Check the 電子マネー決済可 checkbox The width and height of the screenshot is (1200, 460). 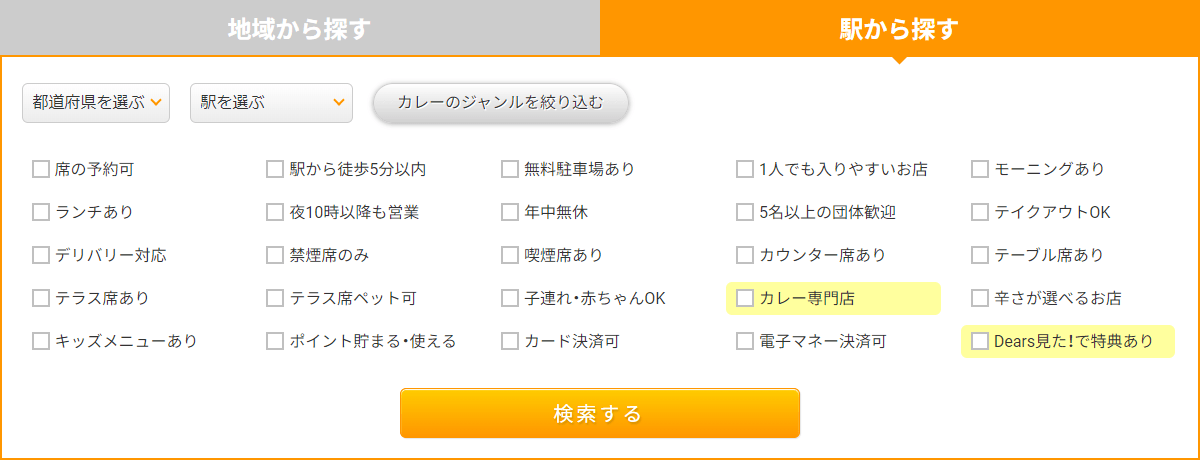coord(745,341)
